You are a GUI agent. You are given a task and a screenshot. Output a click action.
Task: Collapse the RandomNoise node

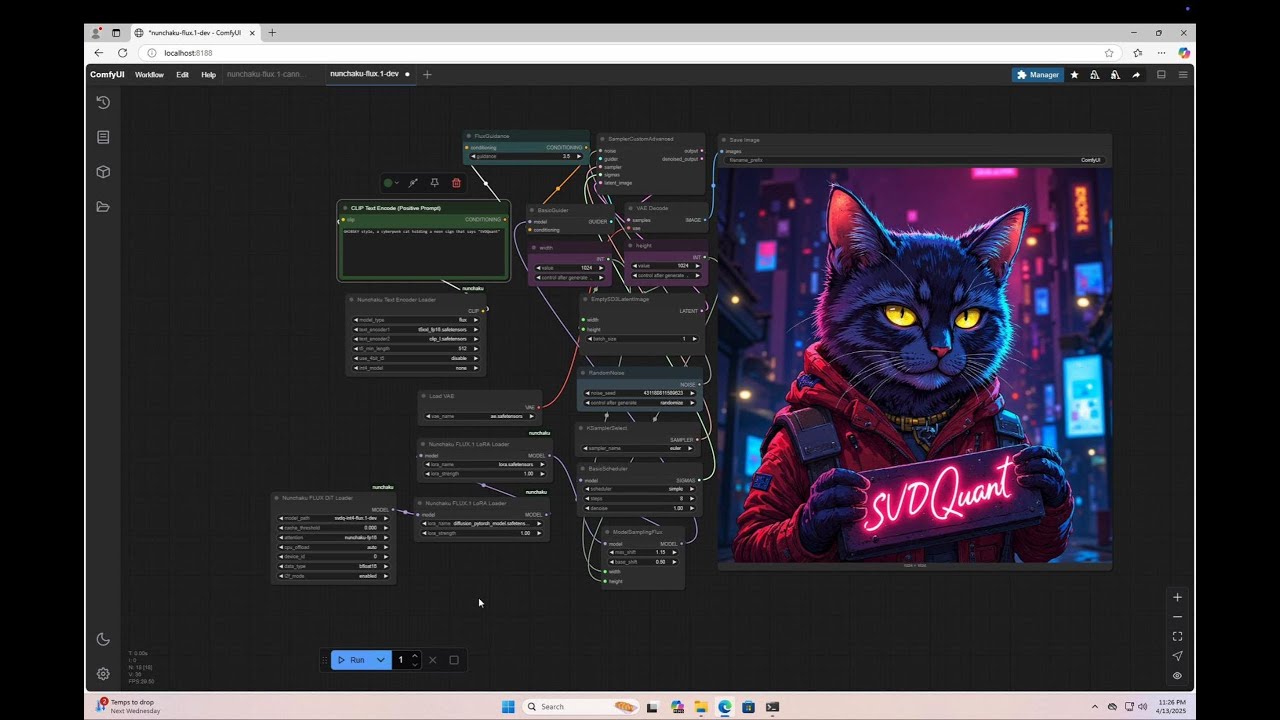584,373
